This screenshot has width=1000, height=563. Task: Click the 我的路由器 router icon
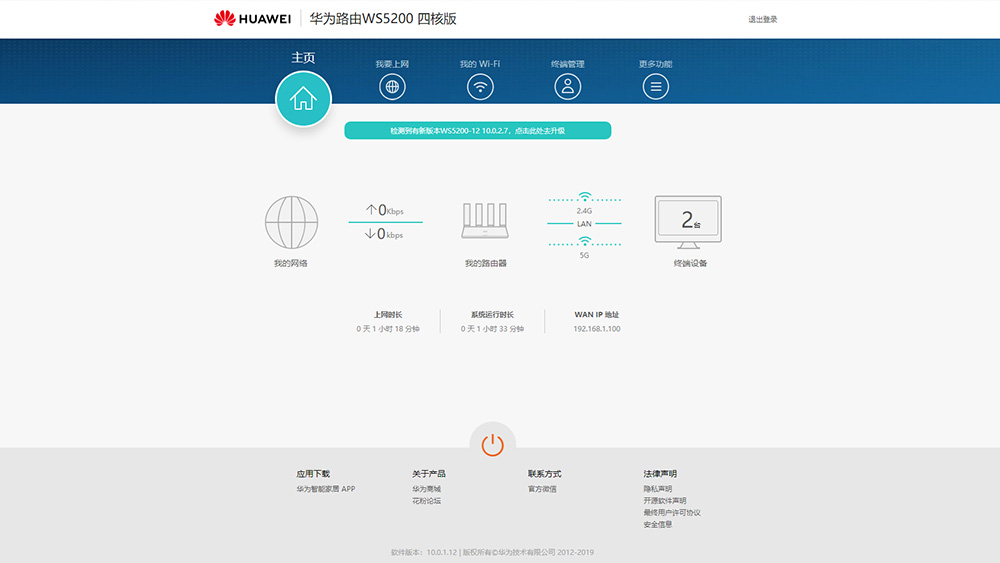coord(485,221)
